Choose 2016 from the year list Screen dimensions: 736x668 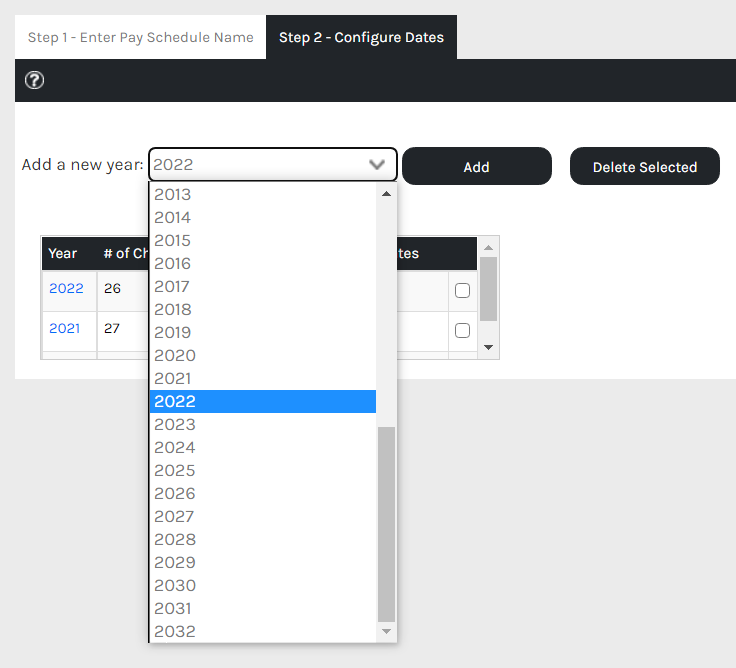coord(263,263)
